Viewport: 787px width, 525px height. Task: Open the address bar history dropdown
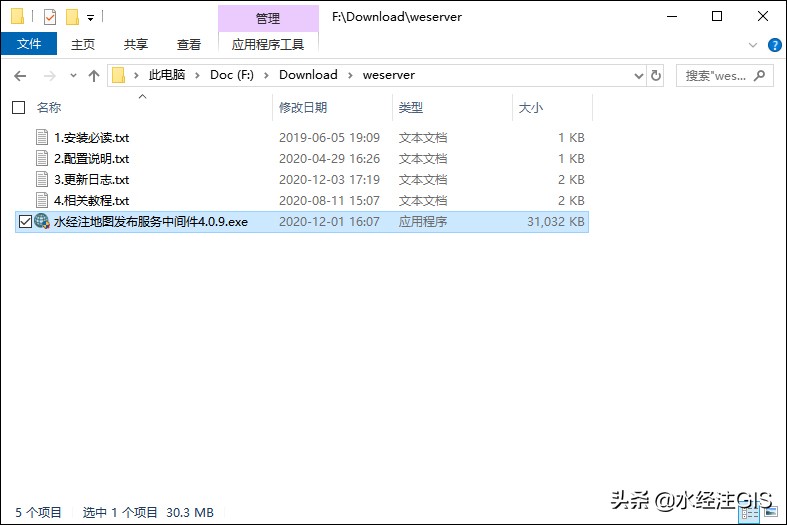tap(638, 76)
